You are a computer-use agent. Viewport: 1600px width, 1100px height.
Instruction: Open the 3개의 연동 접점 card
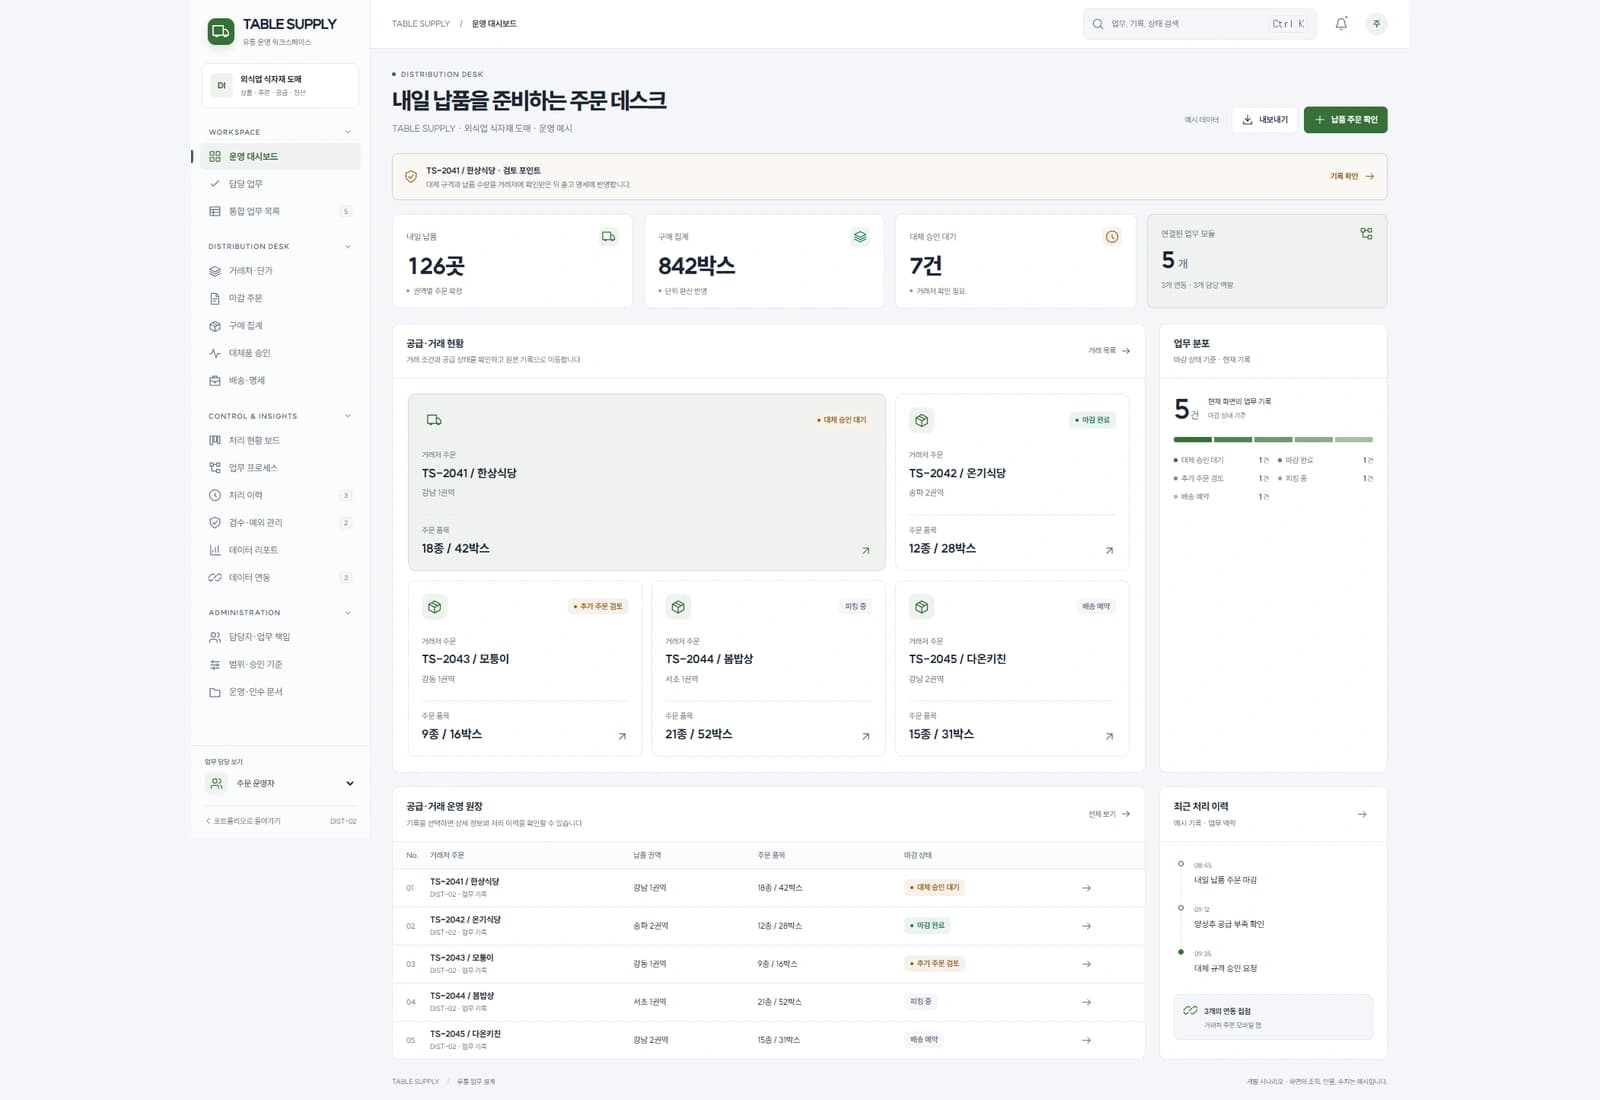pyautogui.click(x=1273, y=1017)
